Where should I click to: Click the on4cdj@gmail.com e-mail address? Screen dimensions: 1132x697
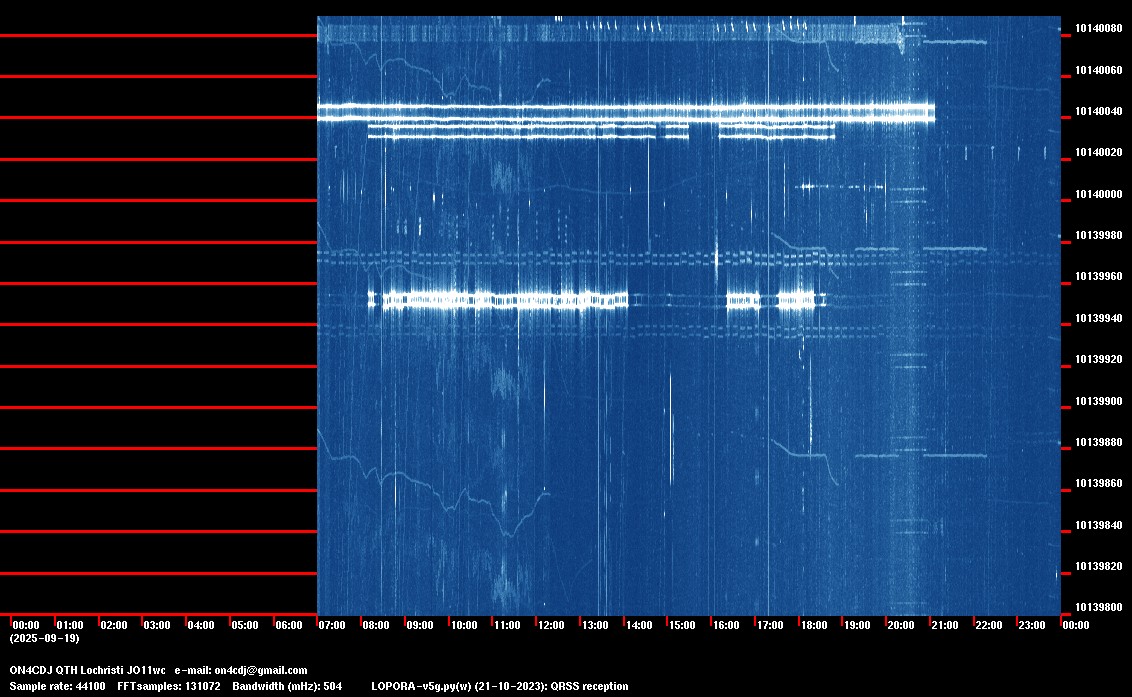point(261,671)
